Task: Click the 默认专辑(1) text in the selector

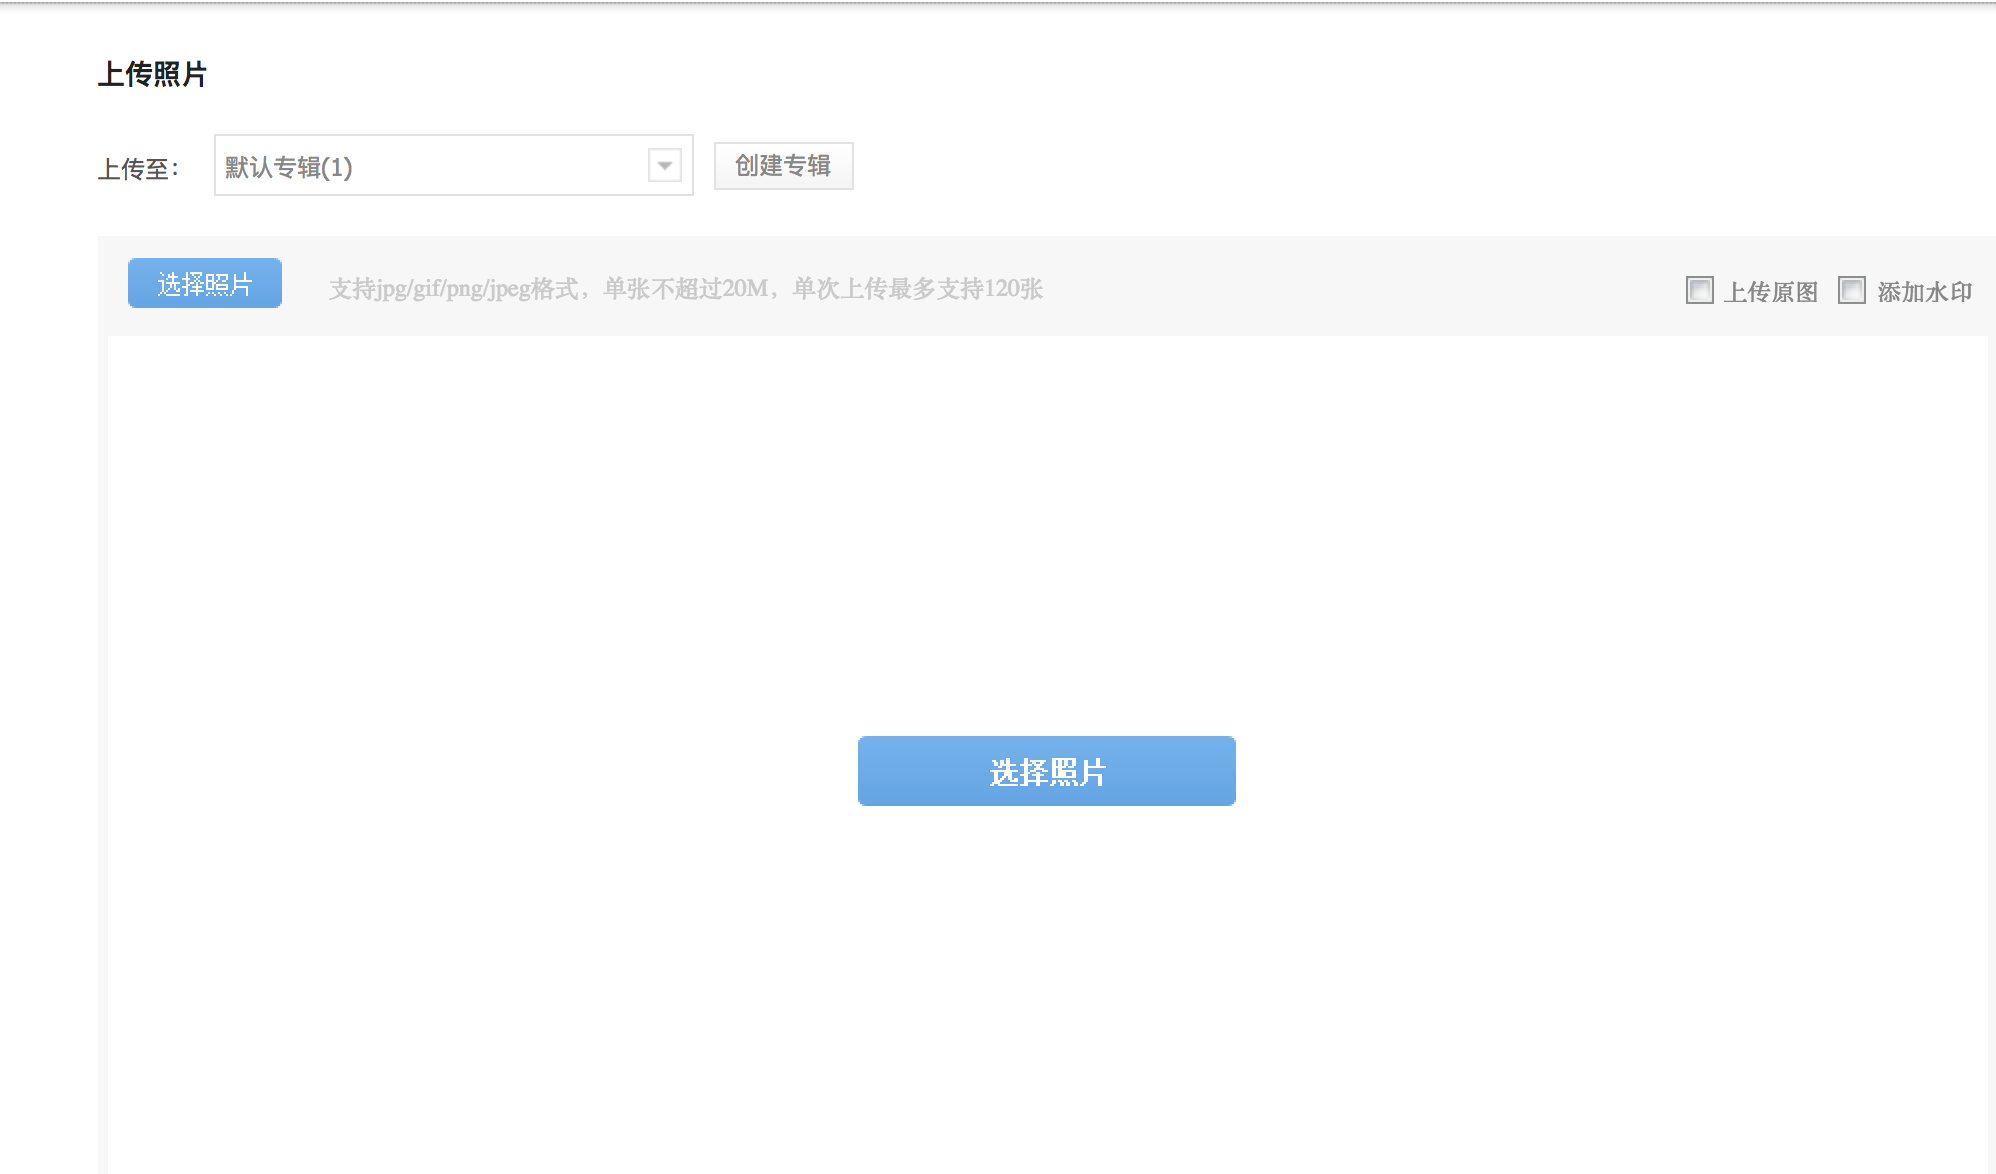Action: pyautogui.click(x=289, y=167)
